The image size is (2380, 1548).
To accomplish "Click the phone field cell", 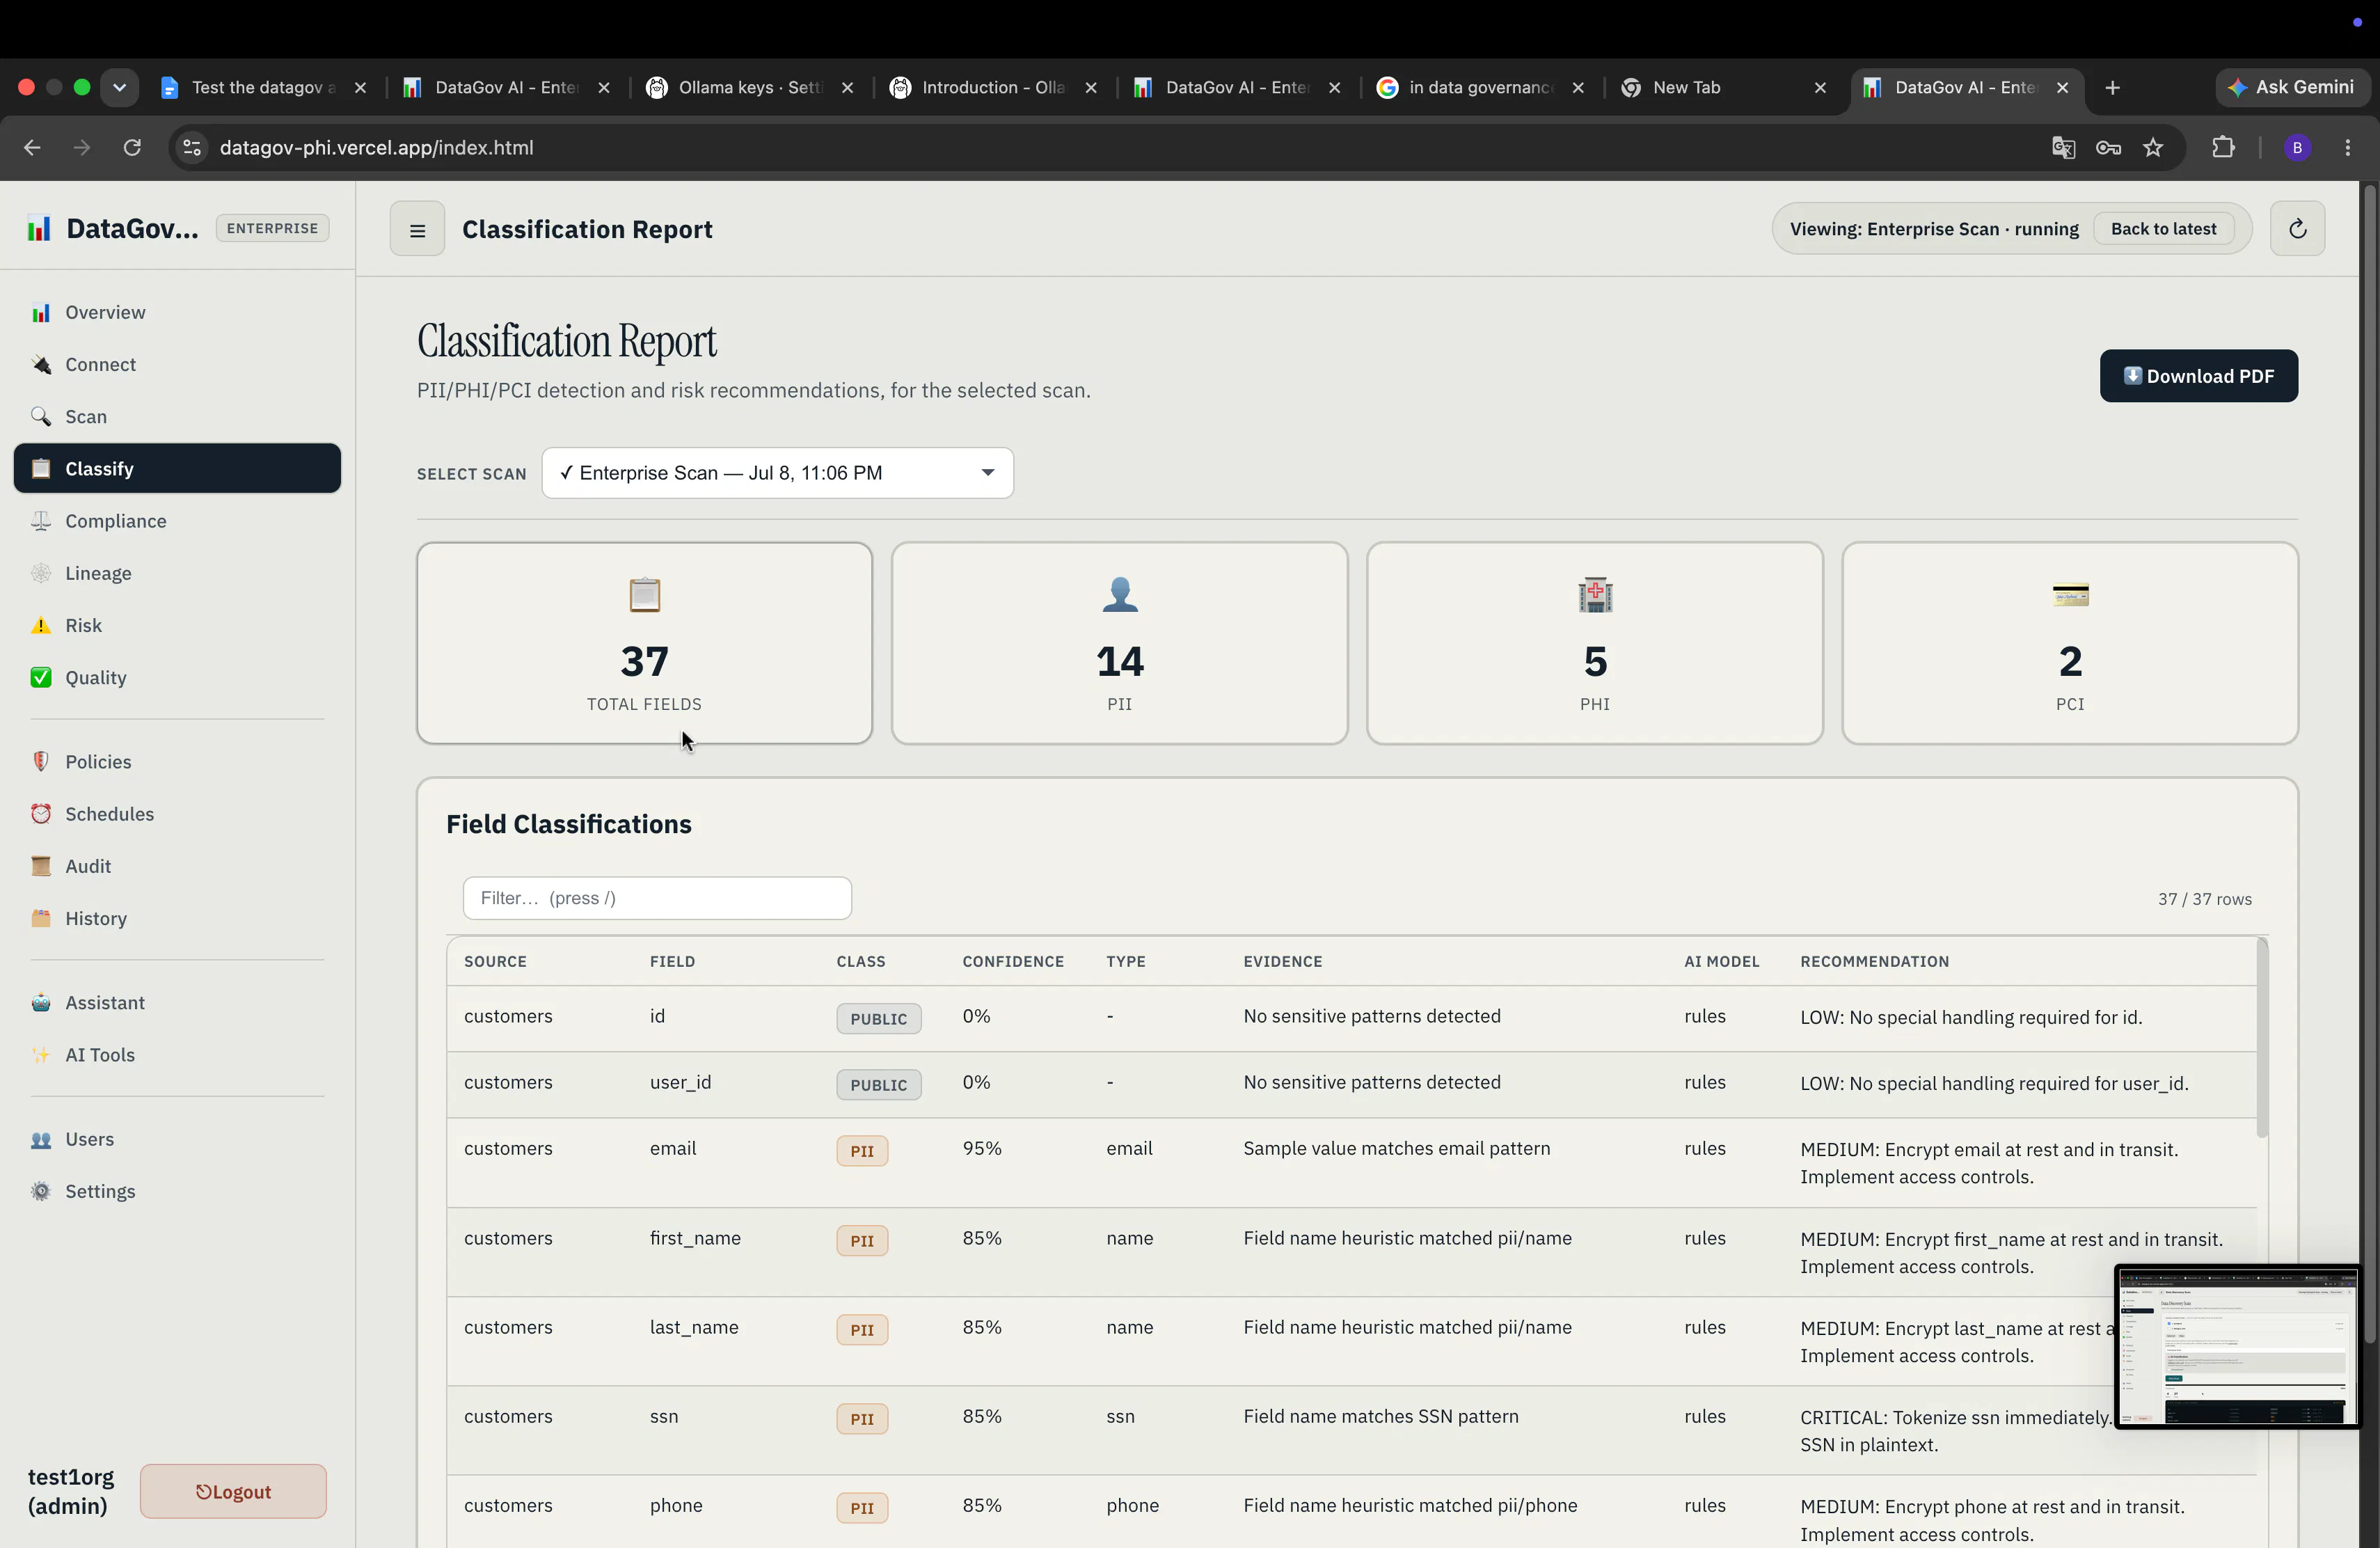I will [x=676, y=1505].
